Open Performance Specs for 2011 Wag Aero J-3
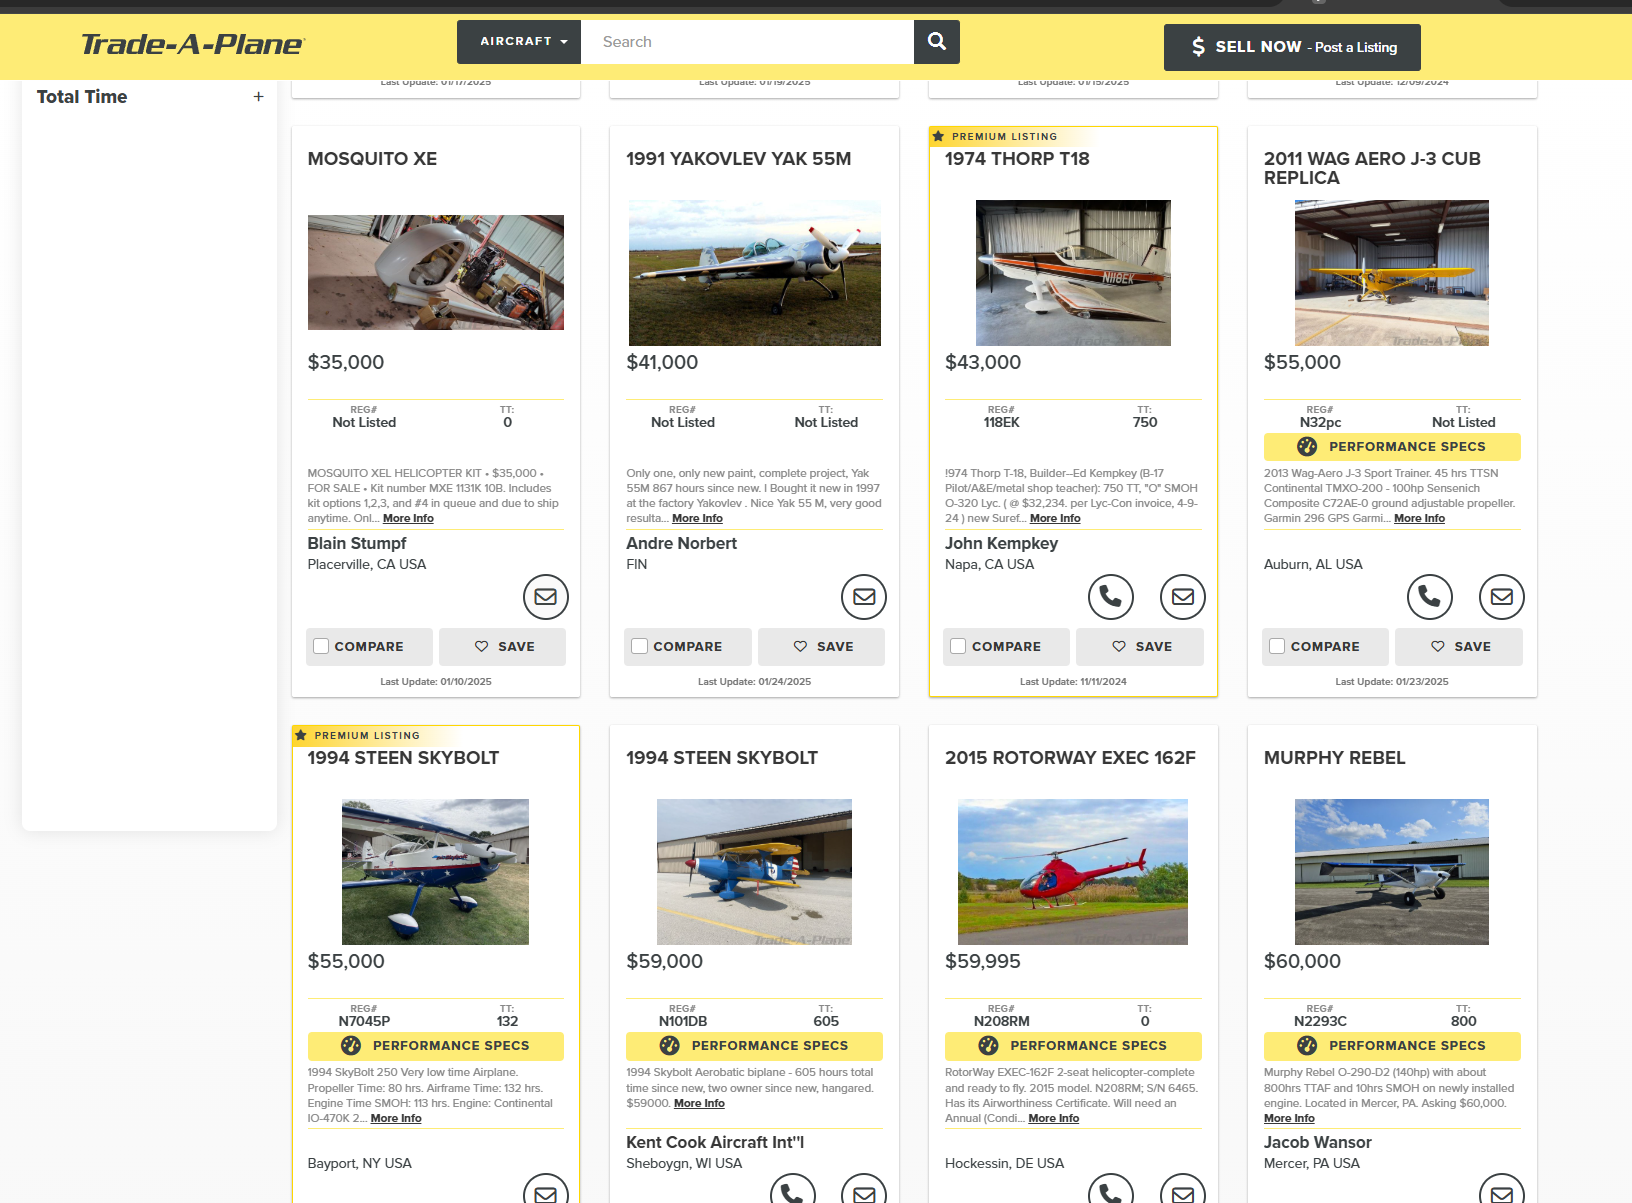 click(x=1392, y=447)
